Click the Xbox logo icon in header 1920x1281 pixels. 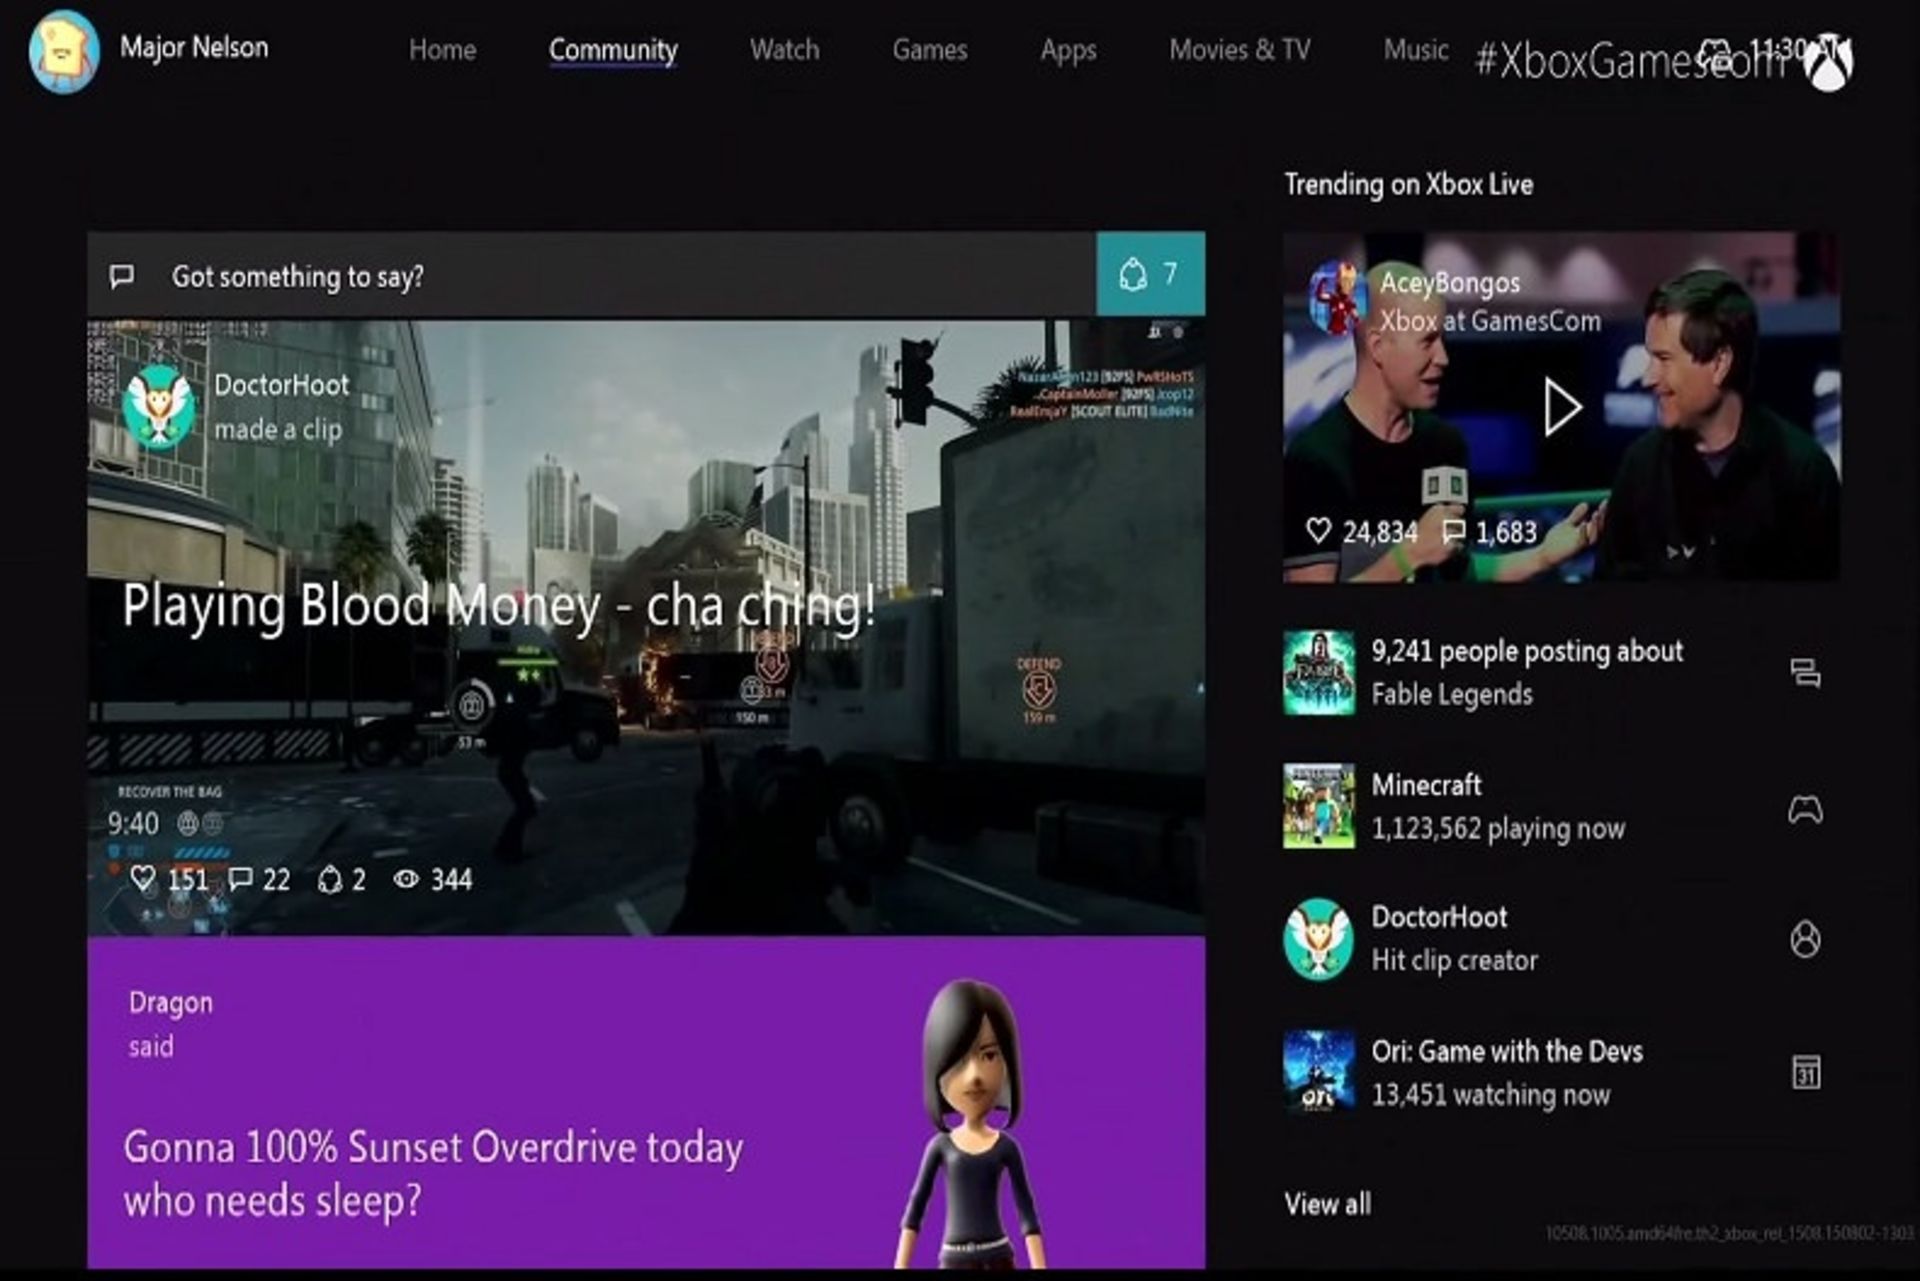[x=1830, y=62]
